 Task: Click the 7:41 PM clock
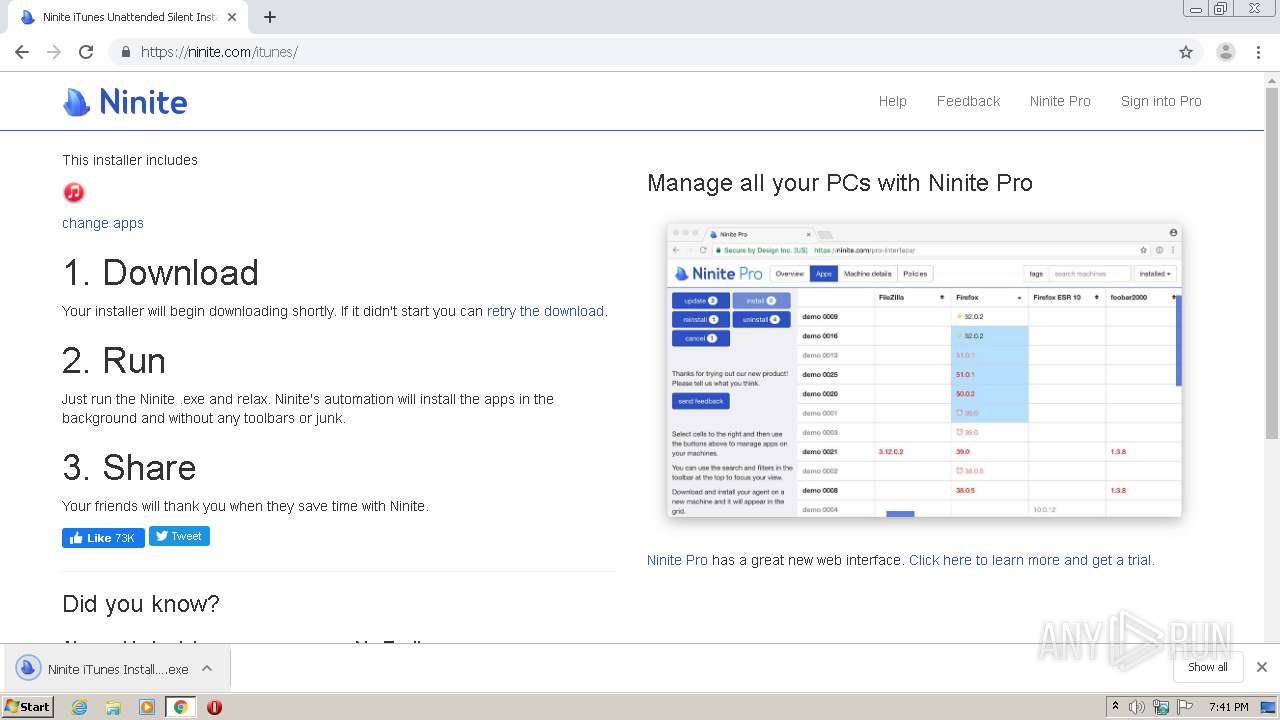pyautogui.click(x=1228, y=707)
